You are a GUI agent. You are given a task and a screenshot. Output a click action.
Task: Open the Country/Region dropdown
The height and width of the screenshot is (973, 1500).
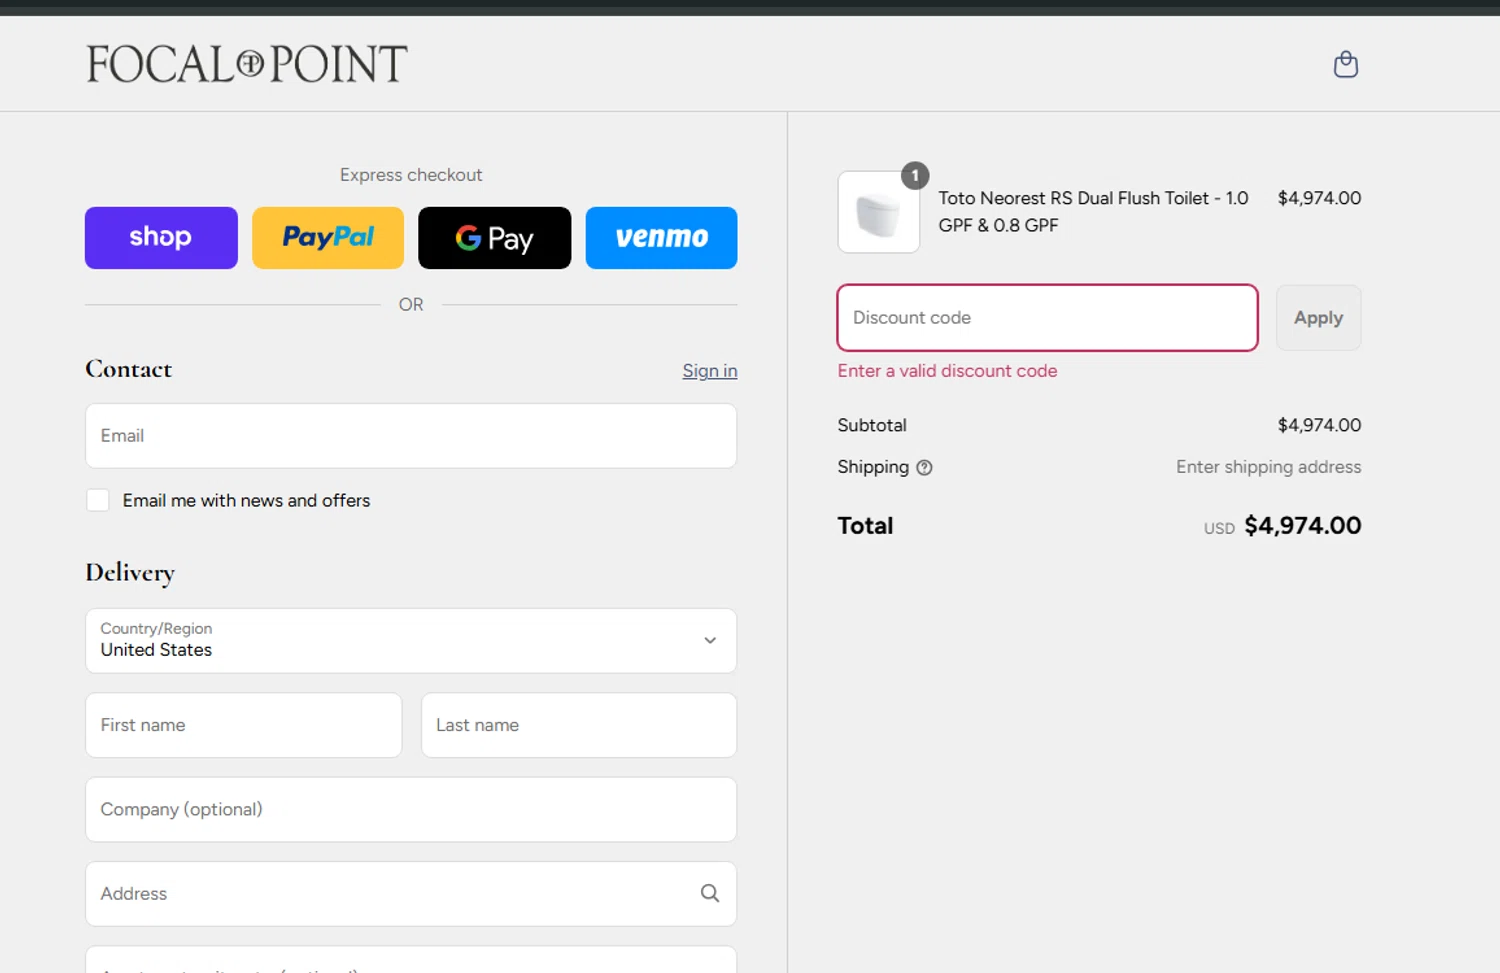(x=411, y=641)
